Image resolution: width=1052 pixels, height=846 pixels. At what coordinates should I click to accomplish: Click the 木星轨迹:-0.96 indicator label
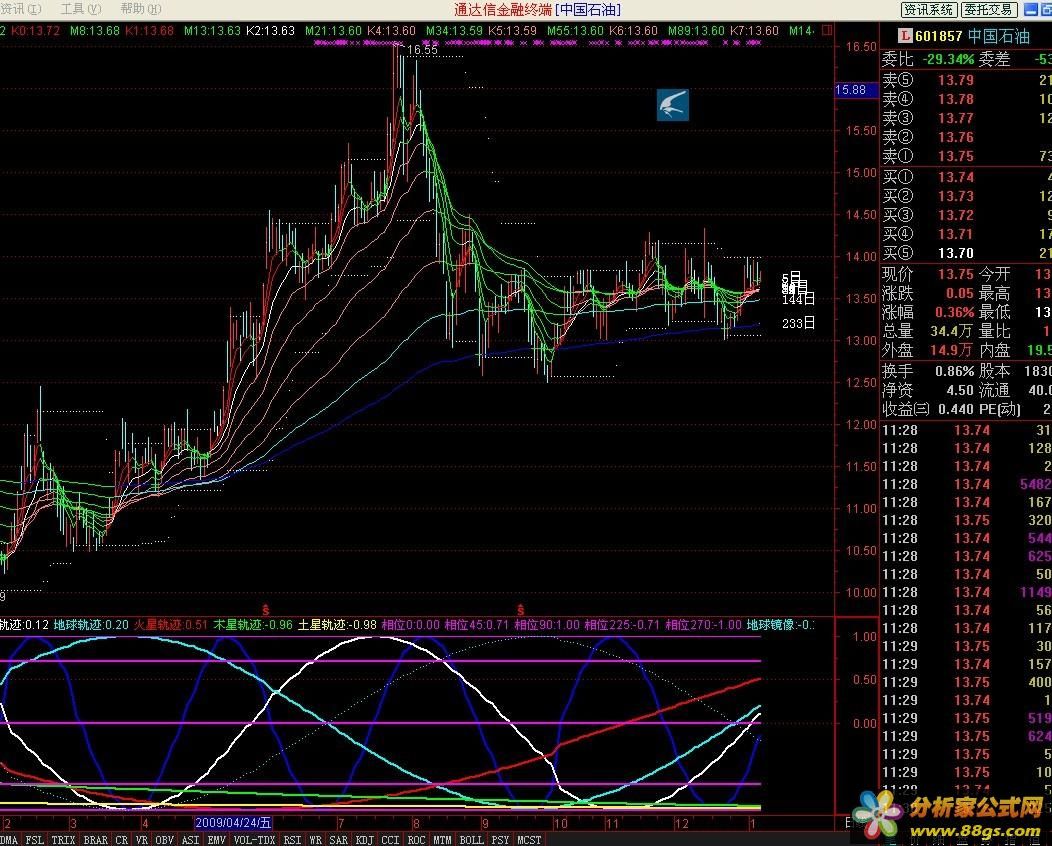[253, 625]
